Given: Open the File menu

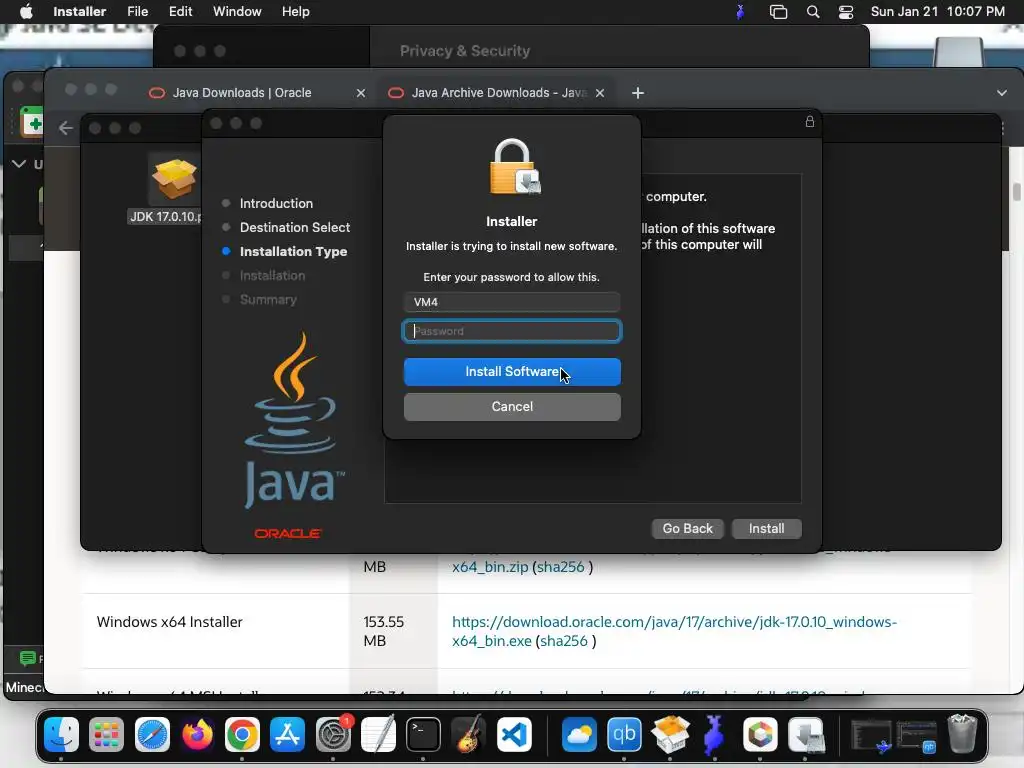Looking at the screenshot, I should 137,12.
